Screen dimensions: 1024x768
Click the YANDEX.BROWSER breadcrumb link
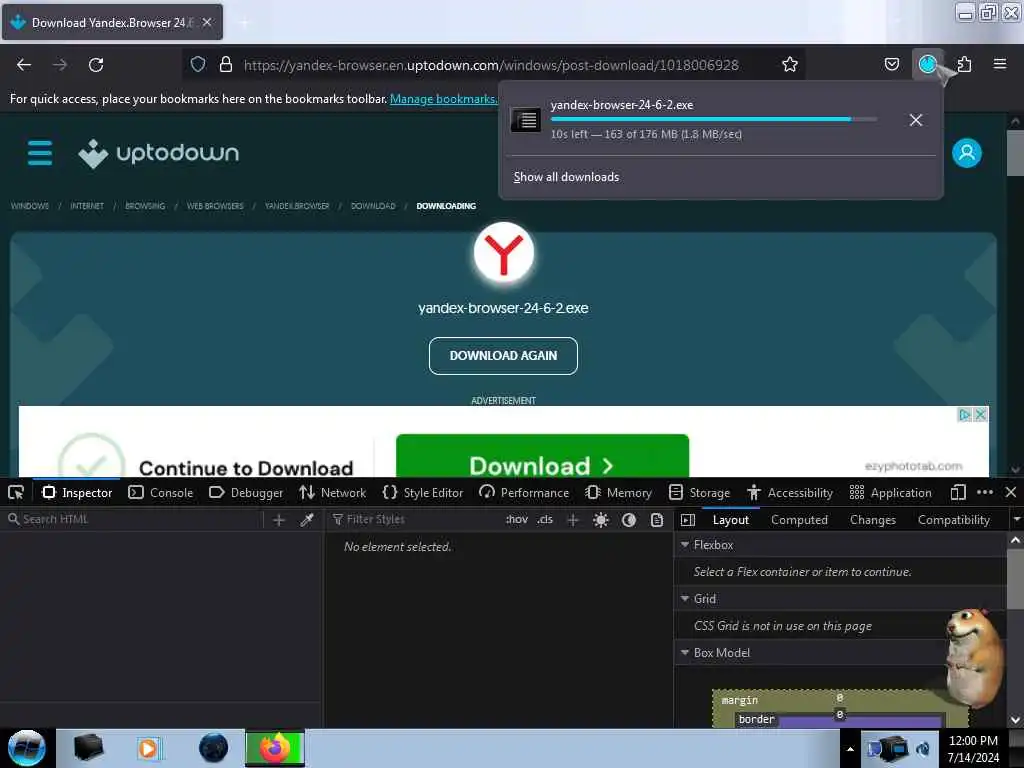point(297,206)
